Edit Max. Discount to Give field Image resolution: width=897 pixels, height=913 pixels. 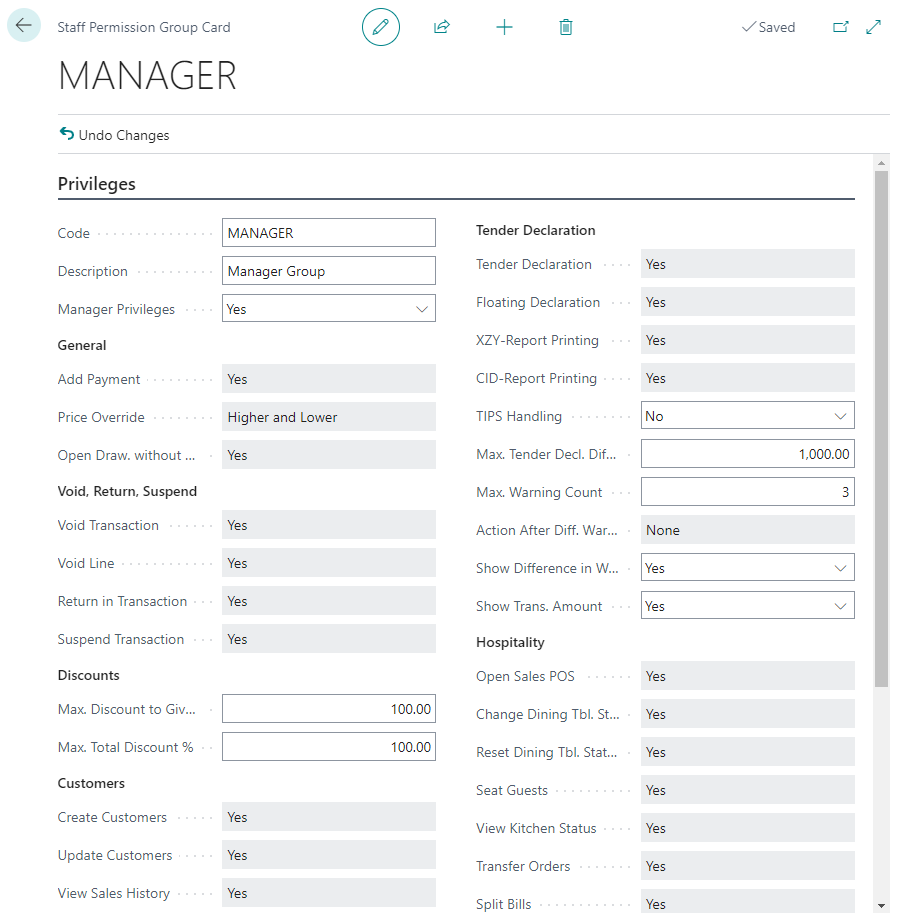(x=329, y=709)
